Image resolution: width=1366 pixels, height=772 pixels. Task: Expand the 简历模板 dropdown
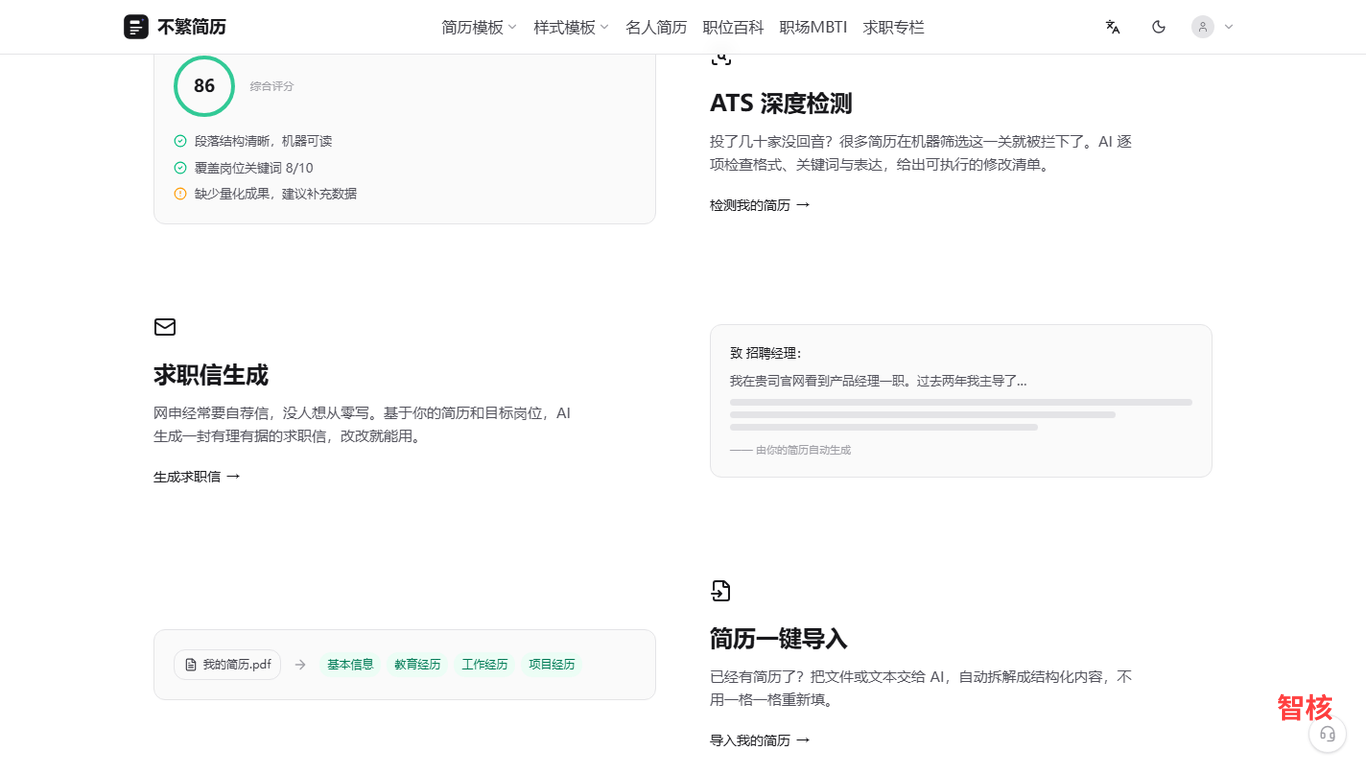(x=479, y=27)
